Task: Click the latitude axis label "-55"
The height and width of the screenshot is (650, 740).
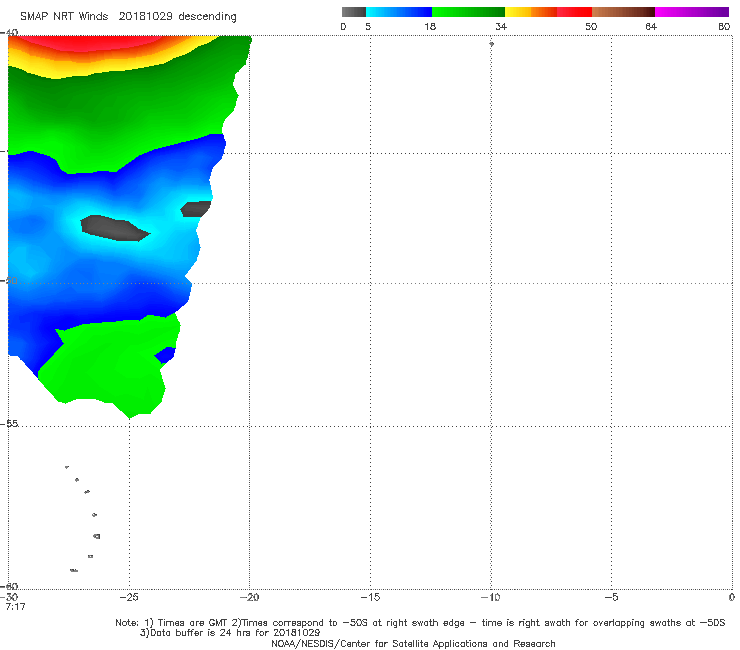Action: (x=10, y=424)
